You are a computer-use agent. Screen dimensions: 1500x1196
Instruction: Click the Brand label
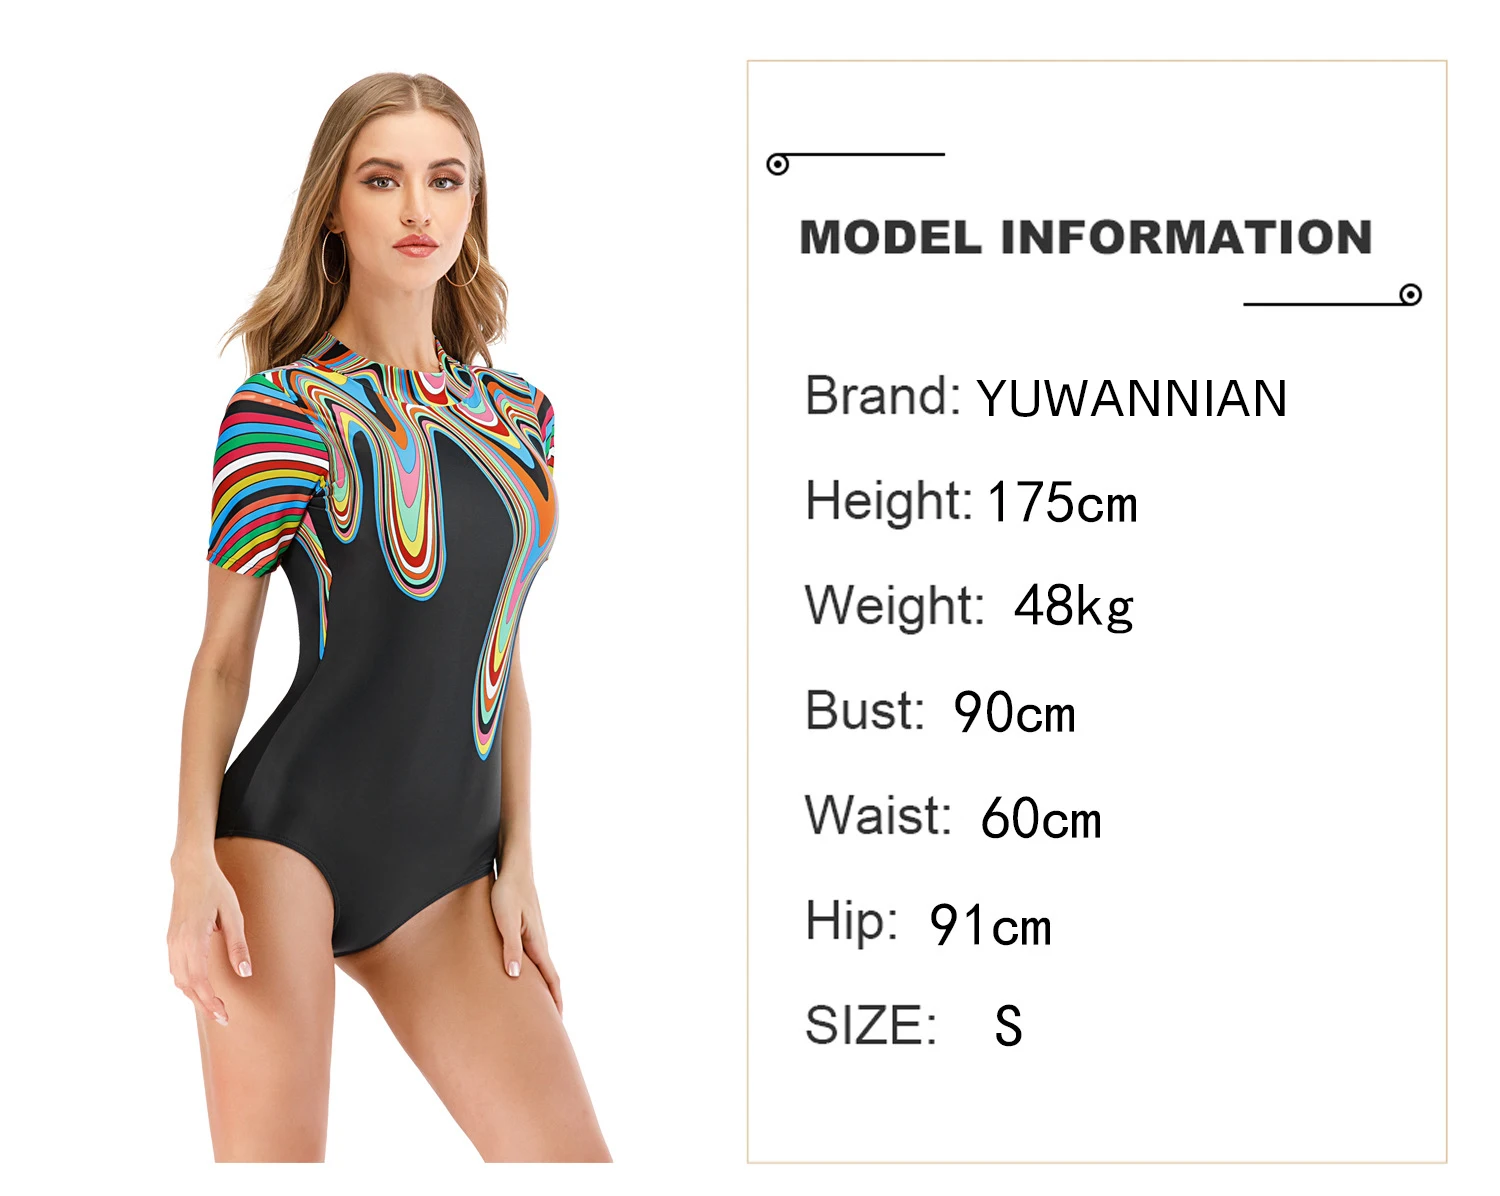883,396
